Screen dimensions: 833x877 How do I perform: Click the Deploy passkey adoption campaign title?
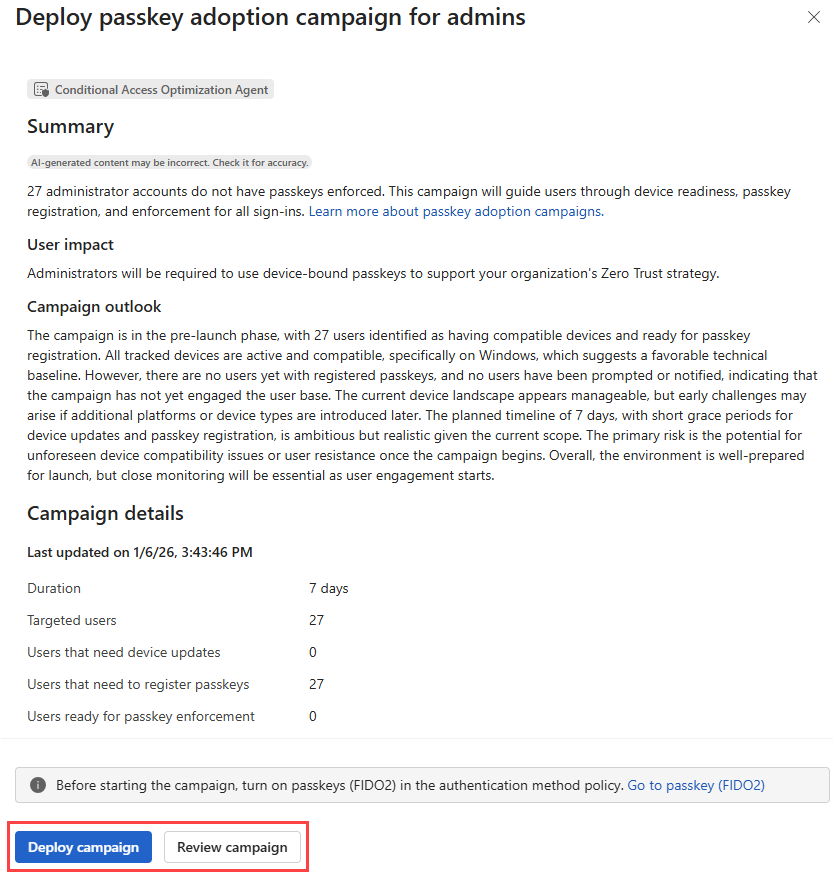(x=270, y=17)
